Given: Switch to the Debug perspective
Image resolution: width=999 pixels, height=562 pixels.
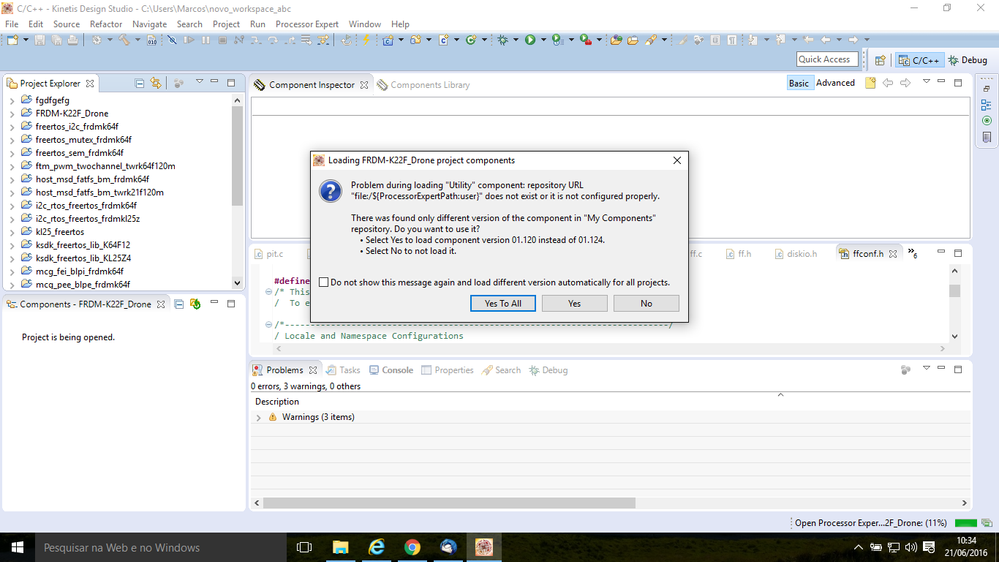Looking at the screenshot, I should coord(968,60).
